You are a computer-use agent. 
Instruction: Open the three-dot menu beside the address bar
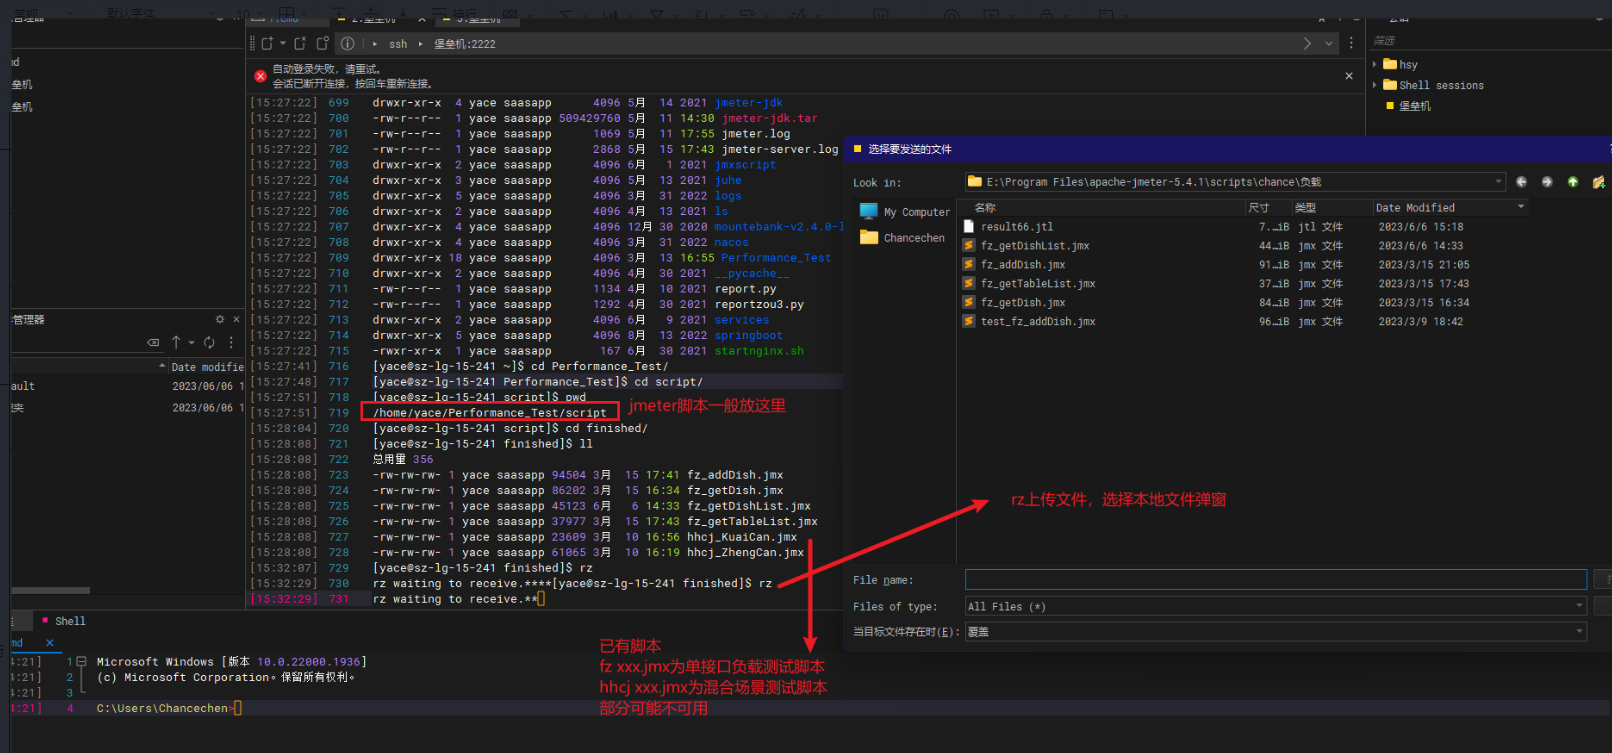(1351, 43)
